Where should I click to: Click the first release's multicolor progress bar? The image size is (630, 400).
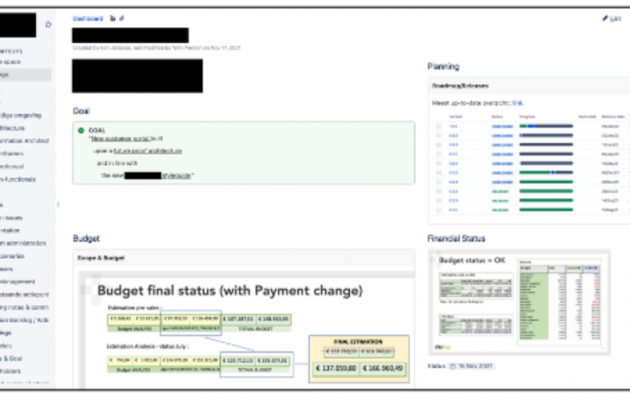pyautogui.click(x=546, y=127)
